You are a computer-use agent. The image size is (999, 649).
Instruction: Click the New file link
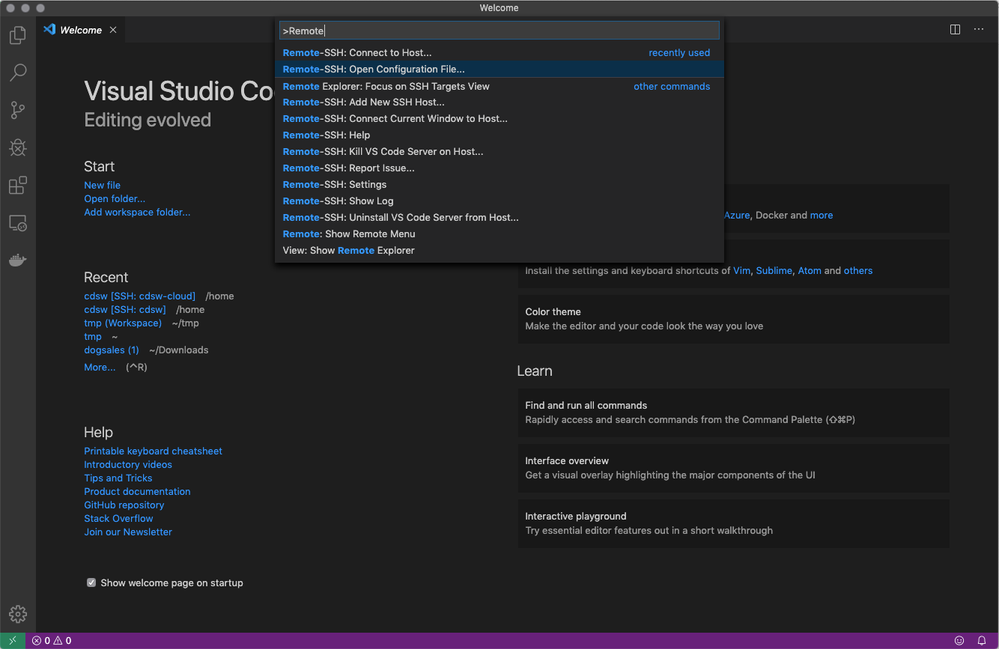pos(102,185)
